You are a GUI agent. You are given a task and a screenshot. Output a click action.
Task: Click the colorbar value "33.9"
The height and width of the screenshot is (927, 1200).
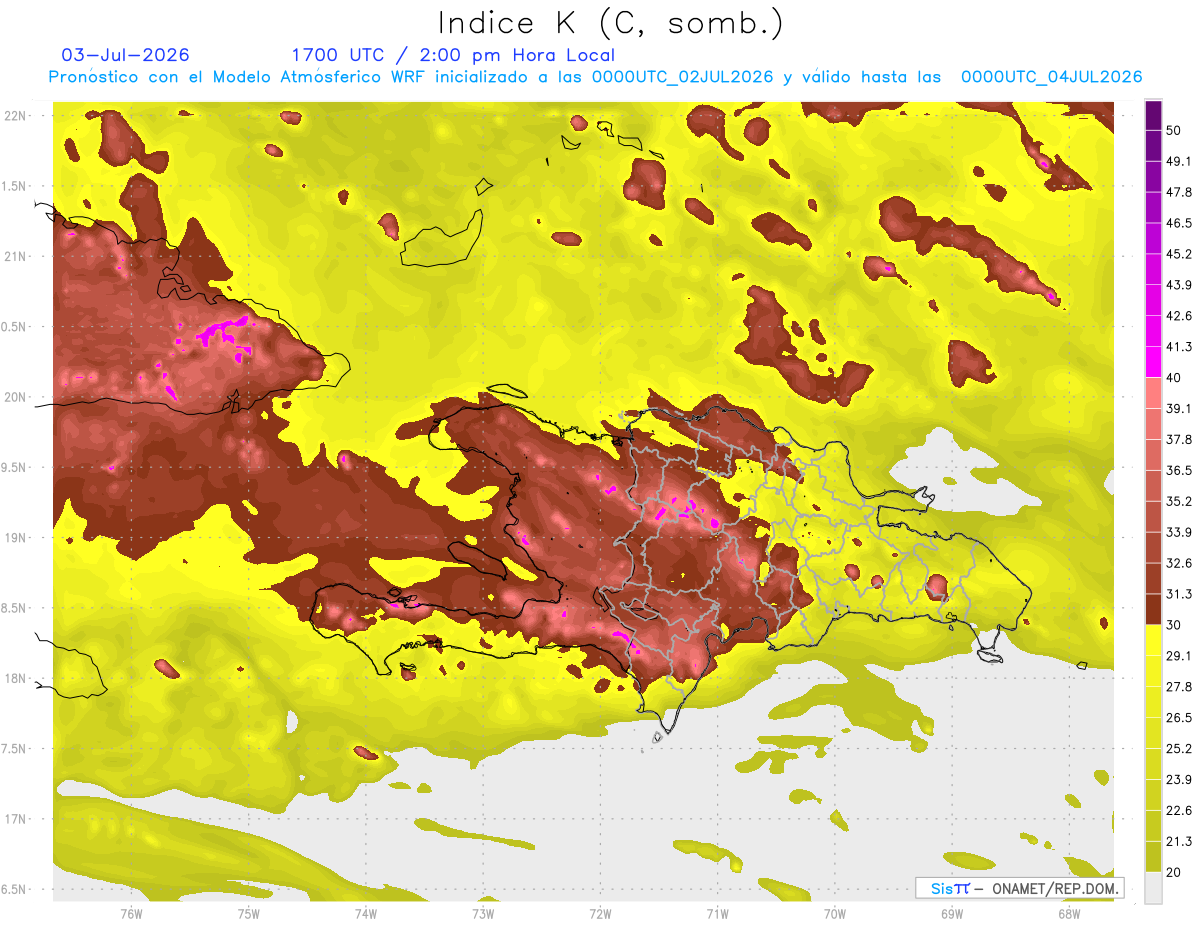click(1179, 532)
